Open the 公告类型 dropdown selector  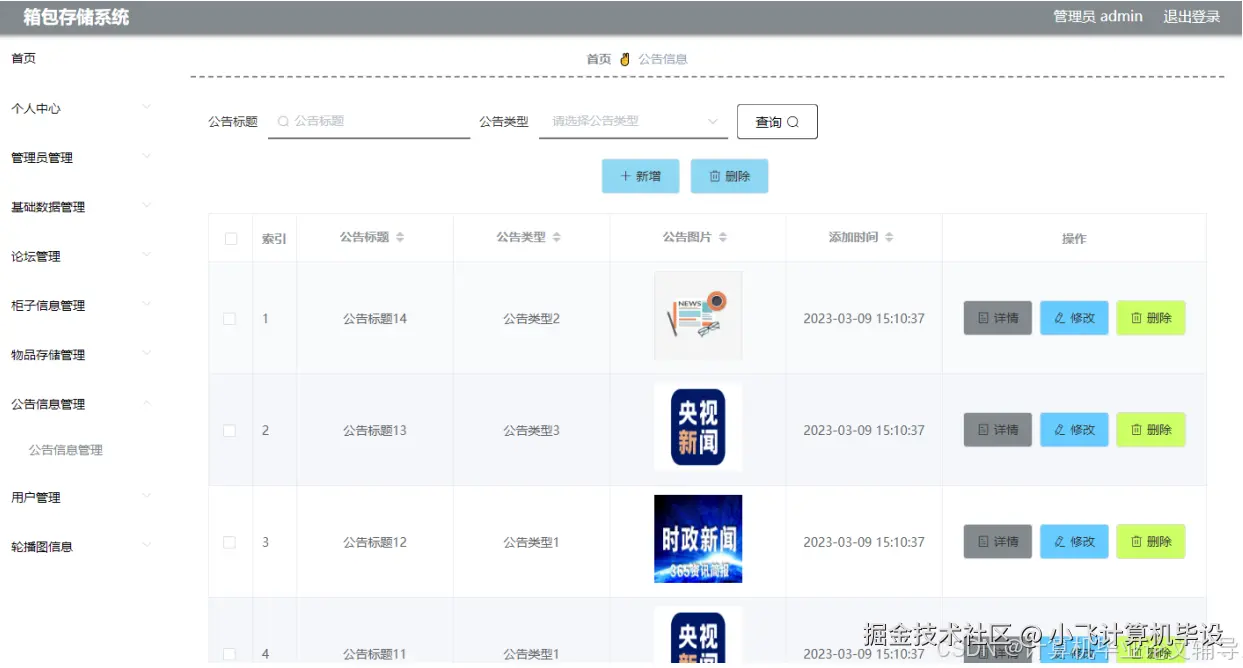(633, 121)
